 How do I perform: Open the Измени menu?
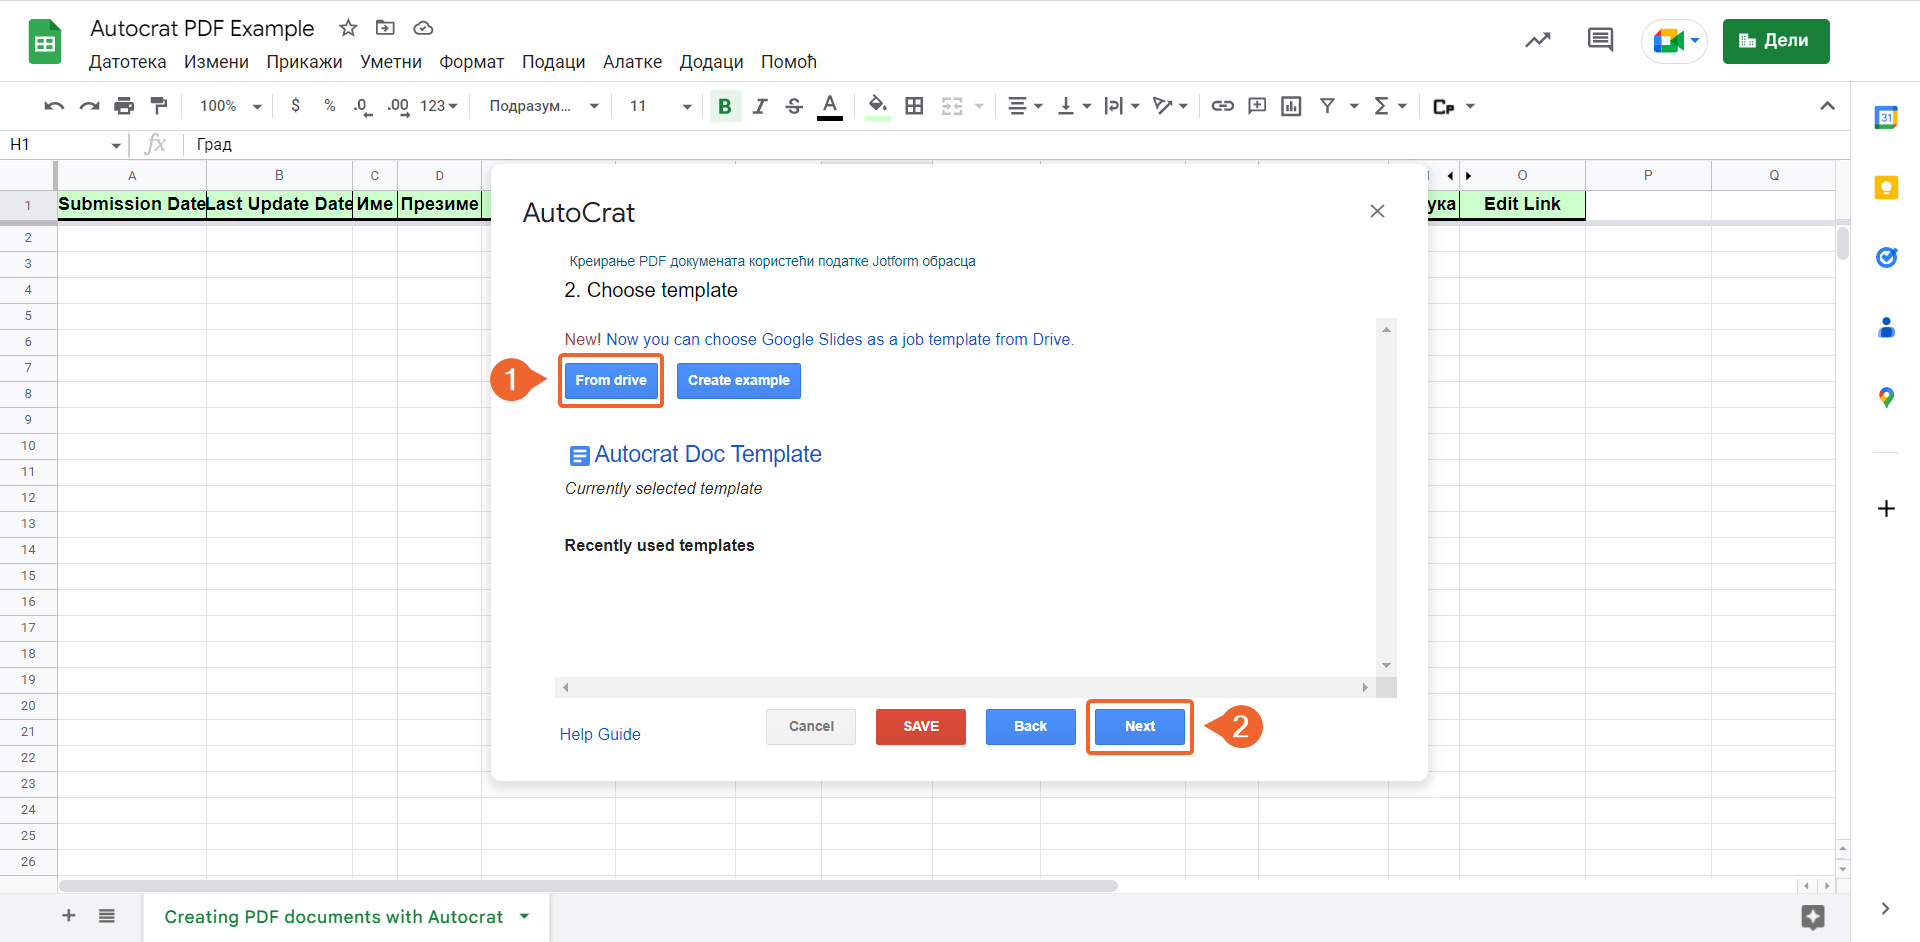[x=216, y=62]
